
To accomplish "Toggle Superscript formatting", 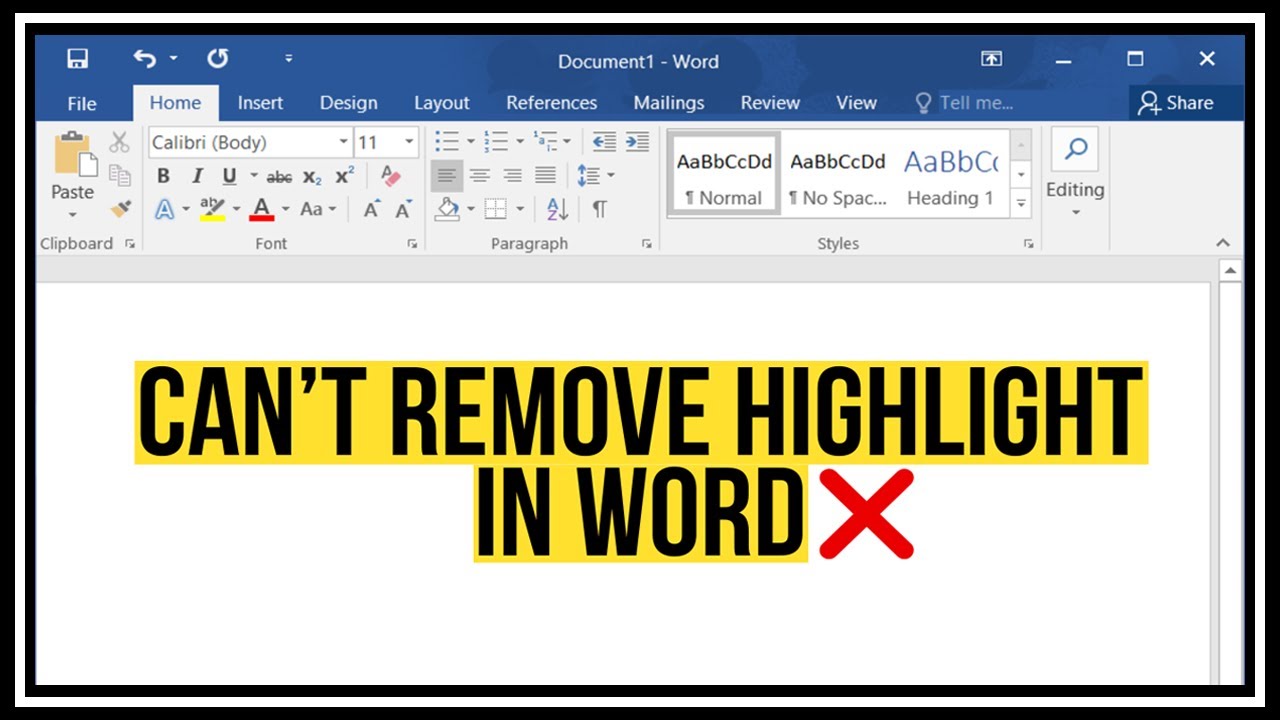I will pos(345,176).
